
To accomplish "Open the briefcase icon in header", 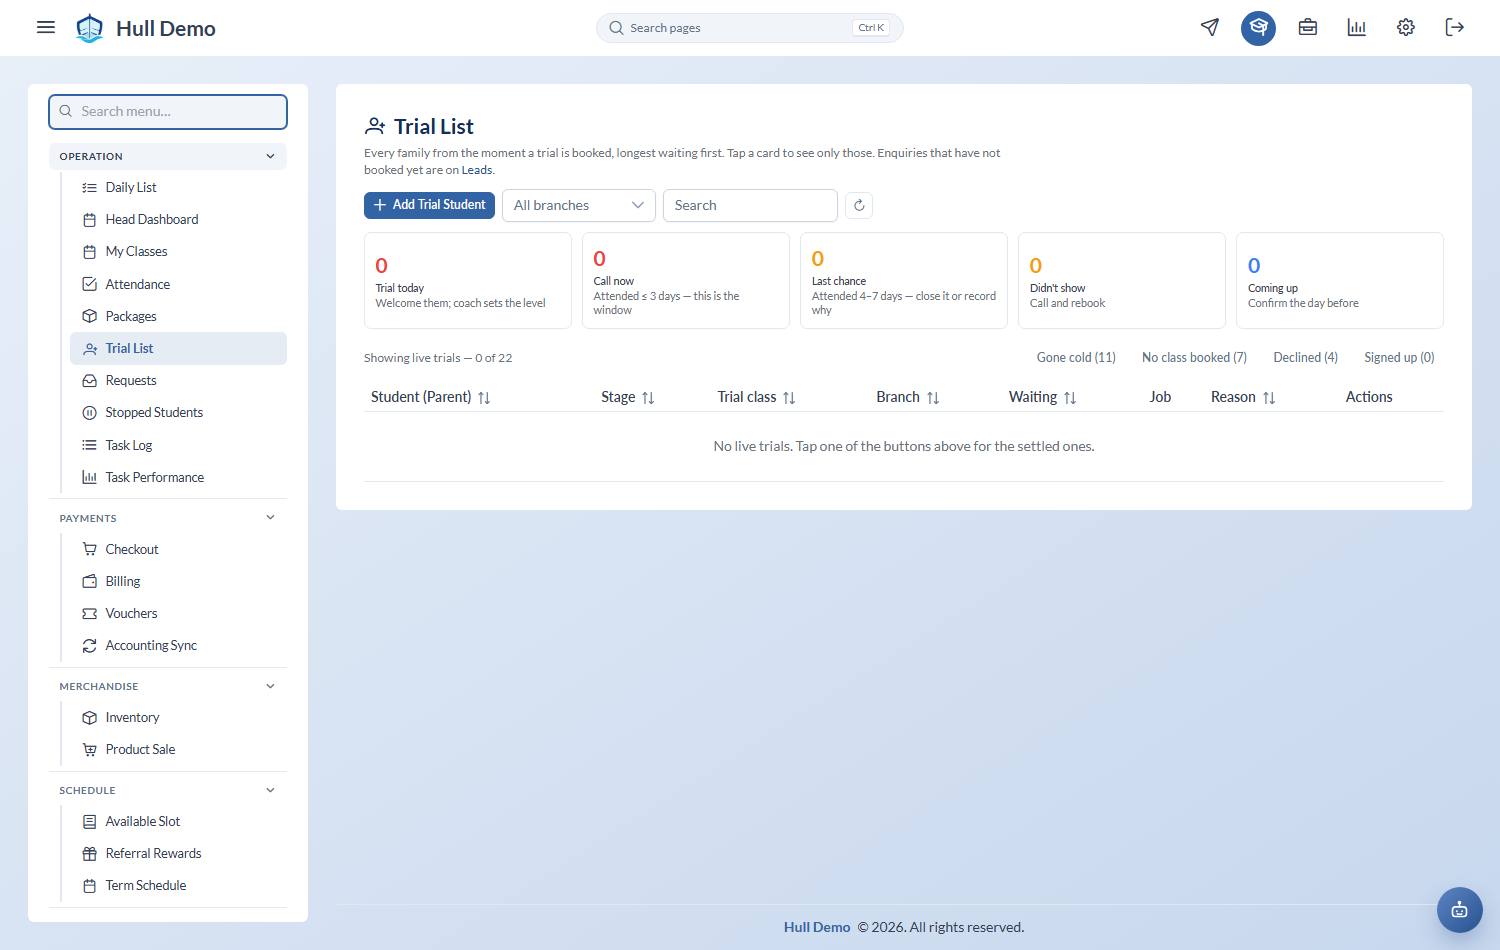I will tap(1307, 27).
